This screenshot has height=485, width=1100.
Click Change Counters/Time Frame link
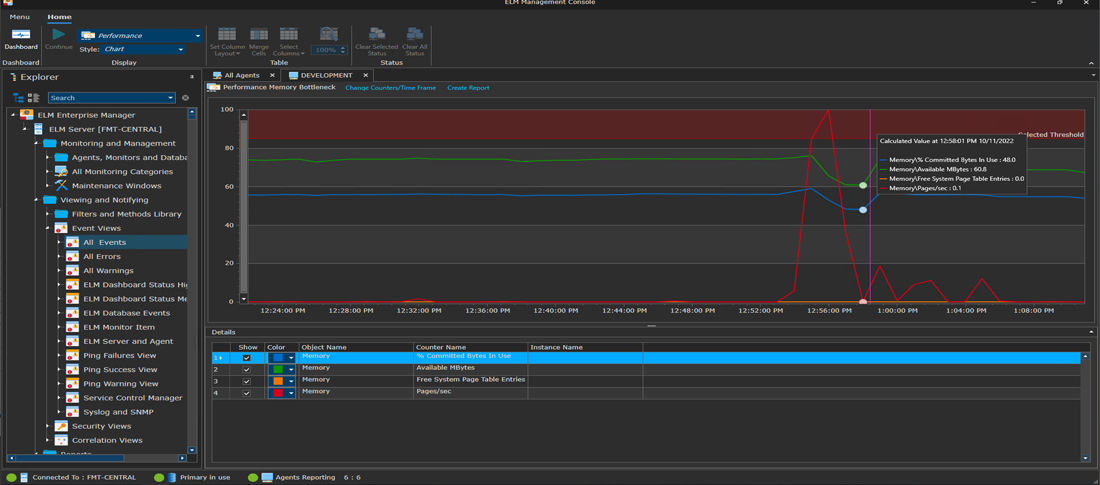coord(390,88)
